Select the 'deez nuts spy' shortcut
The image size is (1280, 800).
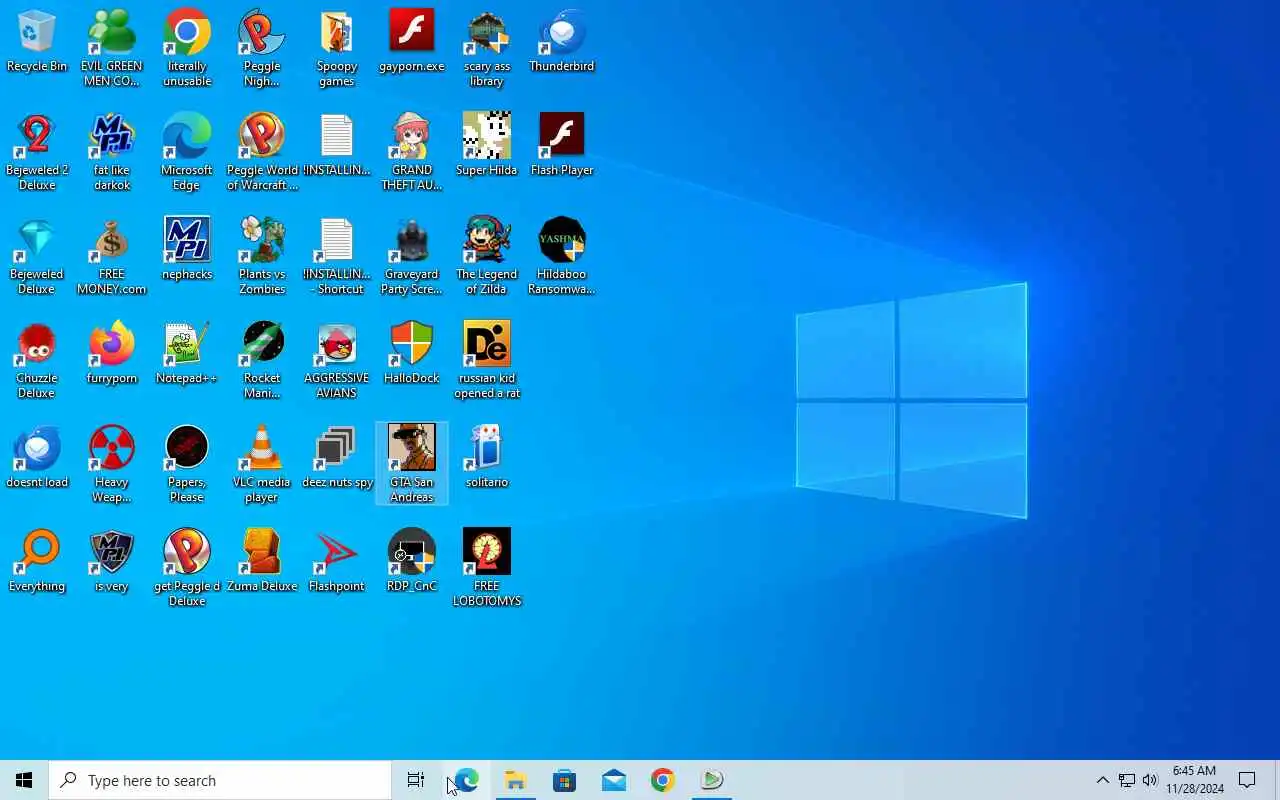tap(337, 458)
